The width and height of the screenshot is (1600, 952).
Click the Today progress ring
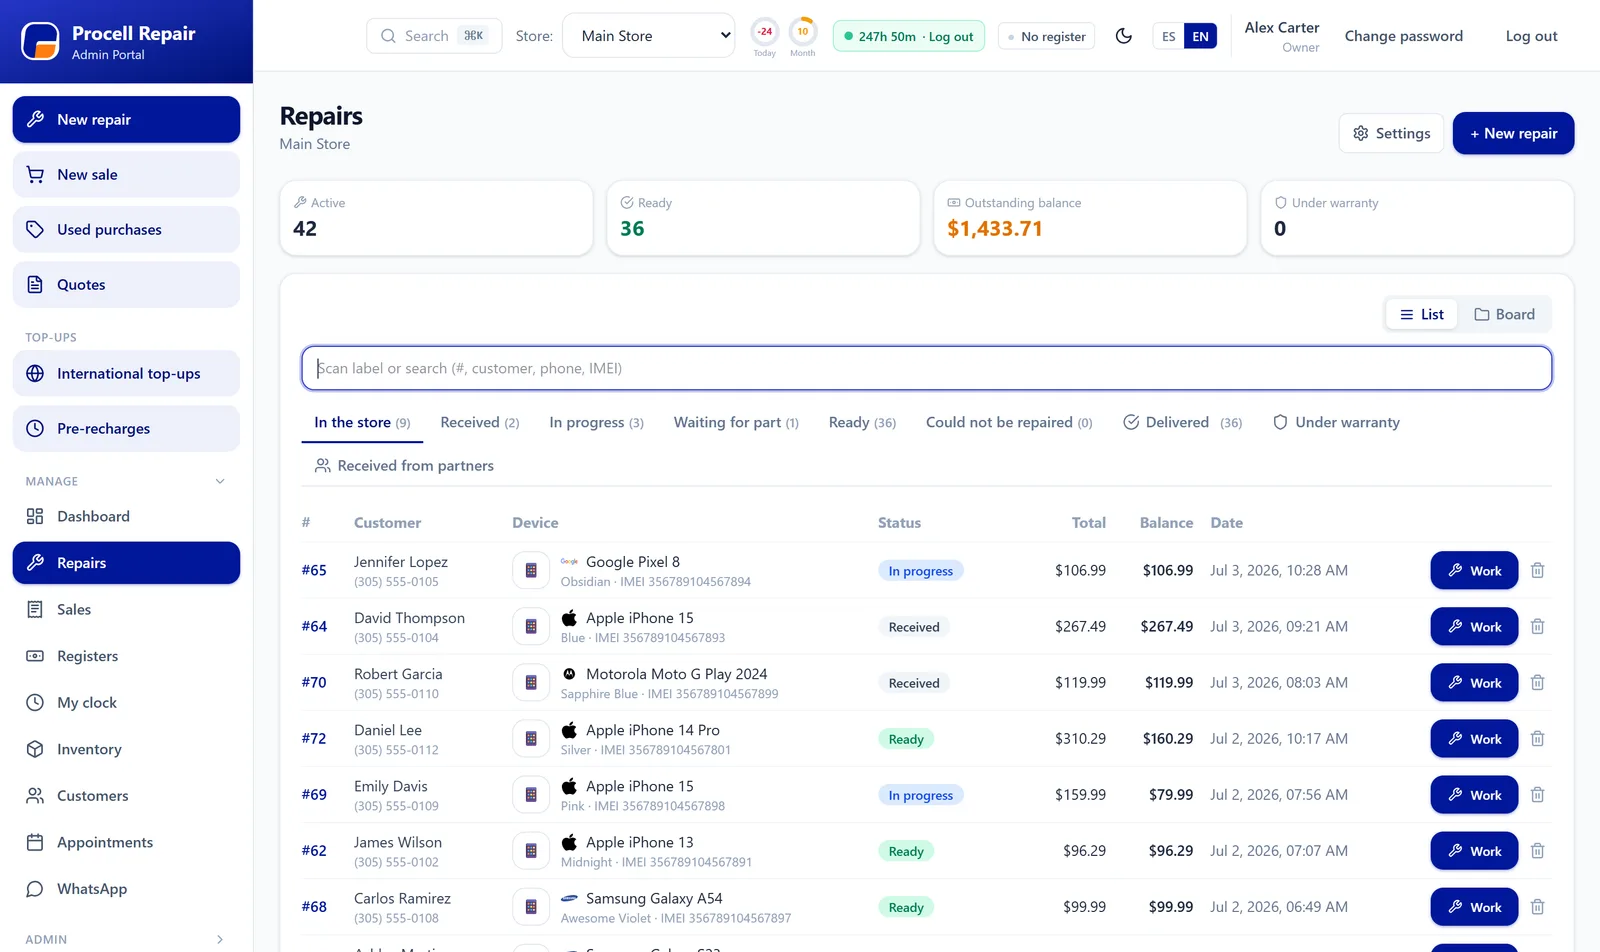coord(764,32)
